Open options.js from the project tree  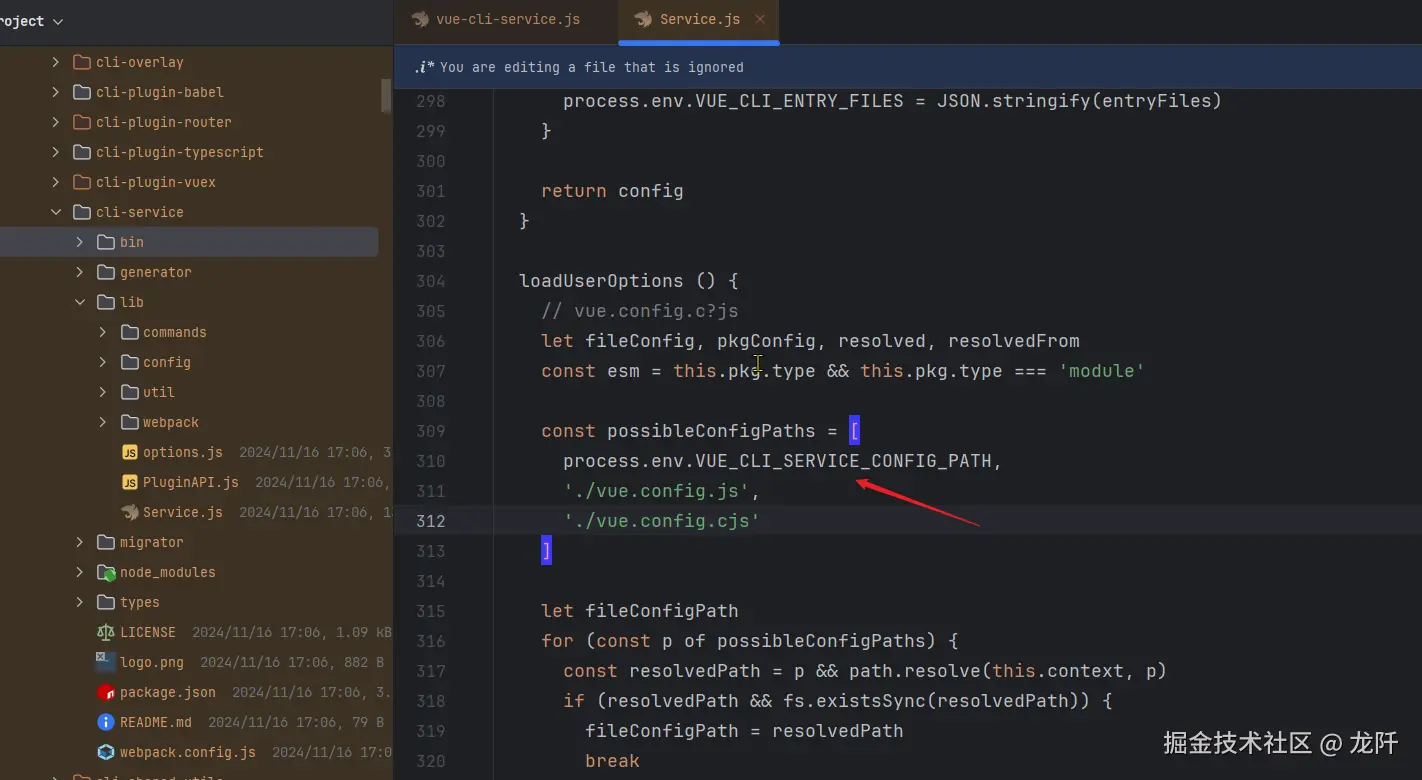click(183, 452)
